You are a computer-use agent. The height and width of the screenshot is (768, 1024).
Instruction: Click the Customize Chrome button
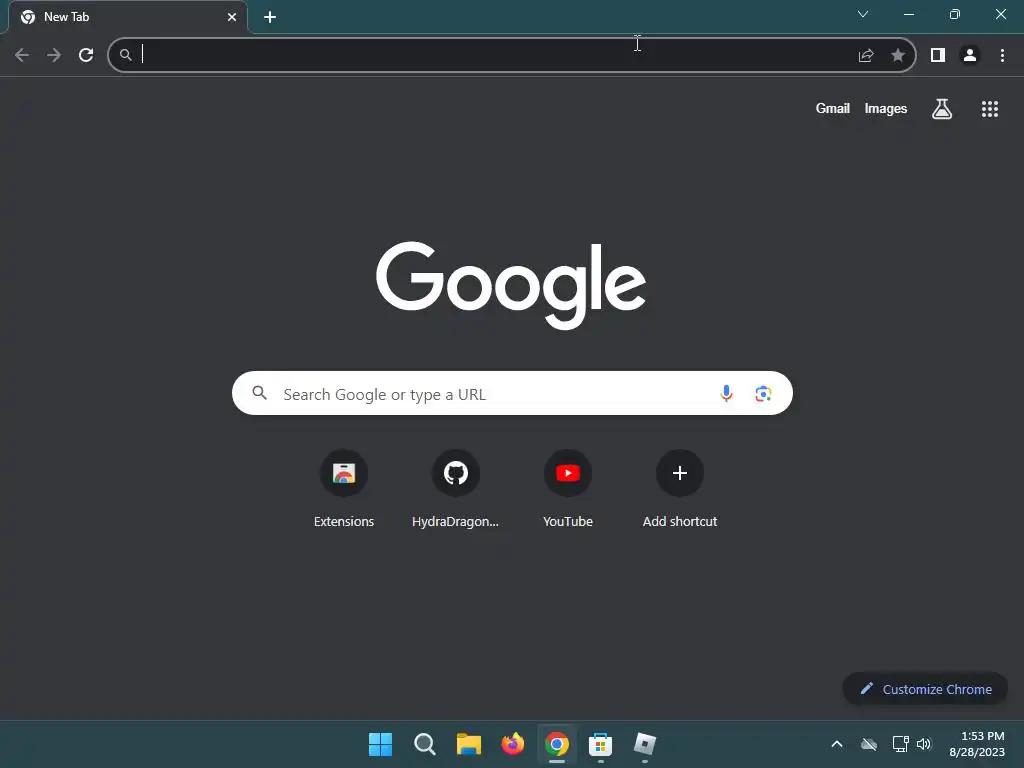point(925,689)
